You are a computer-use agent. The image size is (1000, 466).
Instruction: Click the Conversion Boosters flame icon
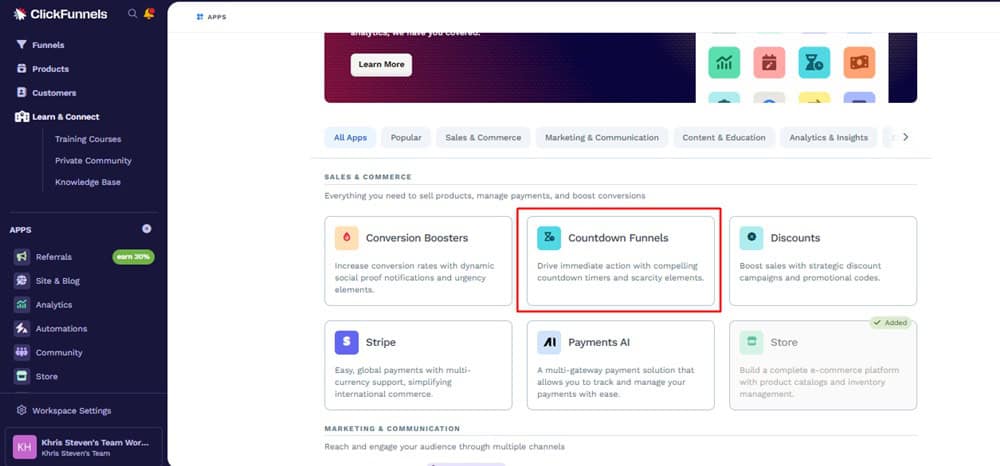pos(346,238)
